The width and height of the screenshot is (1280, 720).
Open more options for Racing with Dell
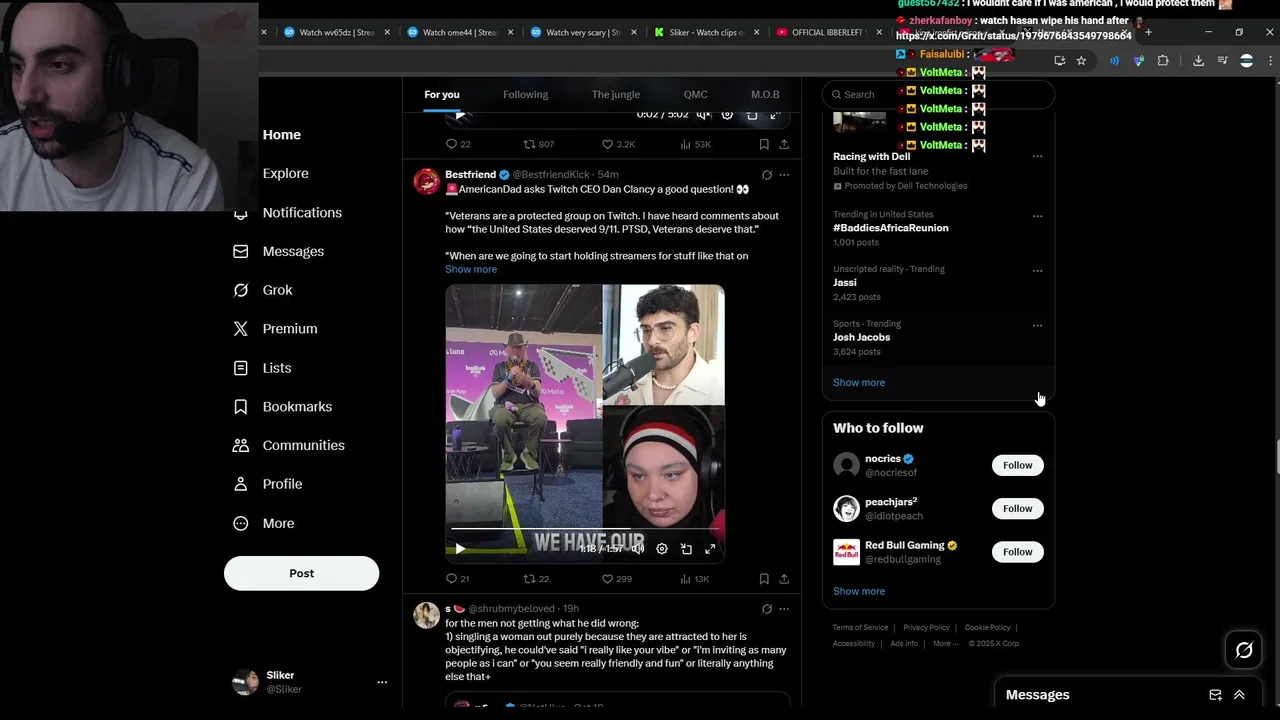pos(1037,157)
